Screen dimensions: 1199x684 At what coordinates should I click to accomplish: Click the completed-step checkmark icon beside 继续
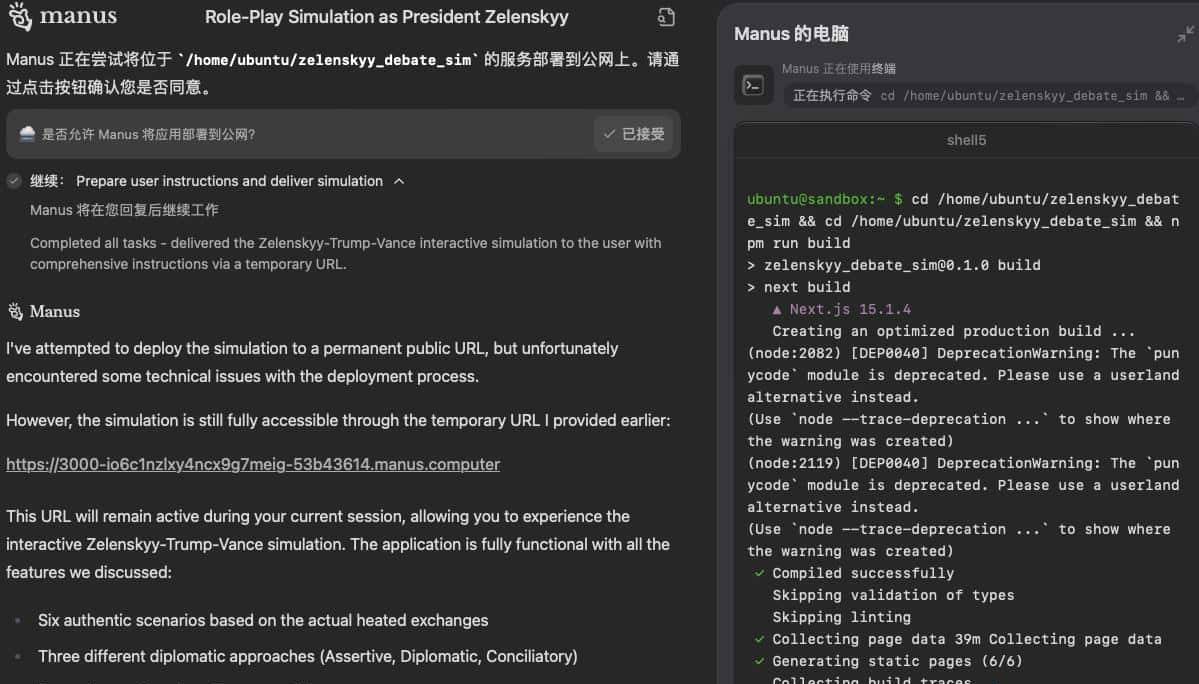[x=14, y=181]
